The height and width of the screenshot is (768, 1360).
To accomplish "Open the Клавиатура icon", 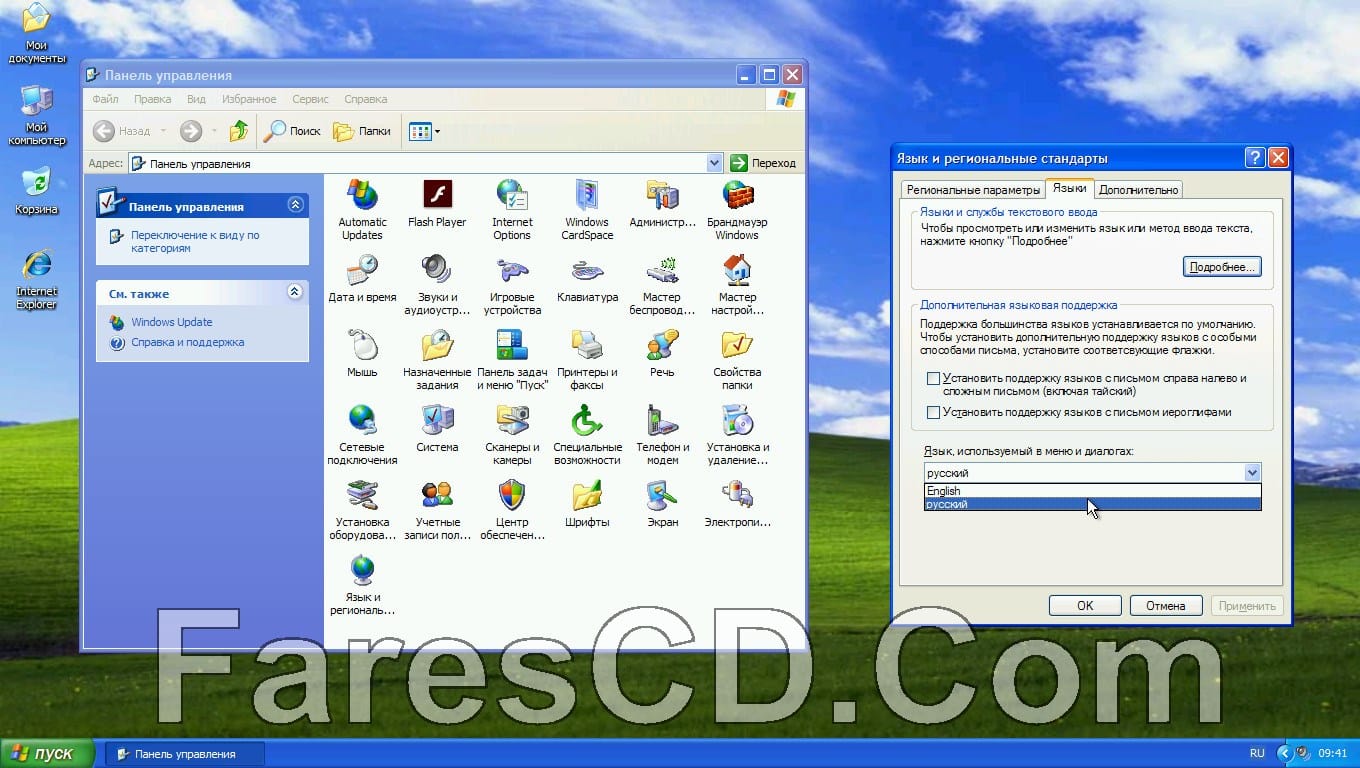I will [587, 278].
